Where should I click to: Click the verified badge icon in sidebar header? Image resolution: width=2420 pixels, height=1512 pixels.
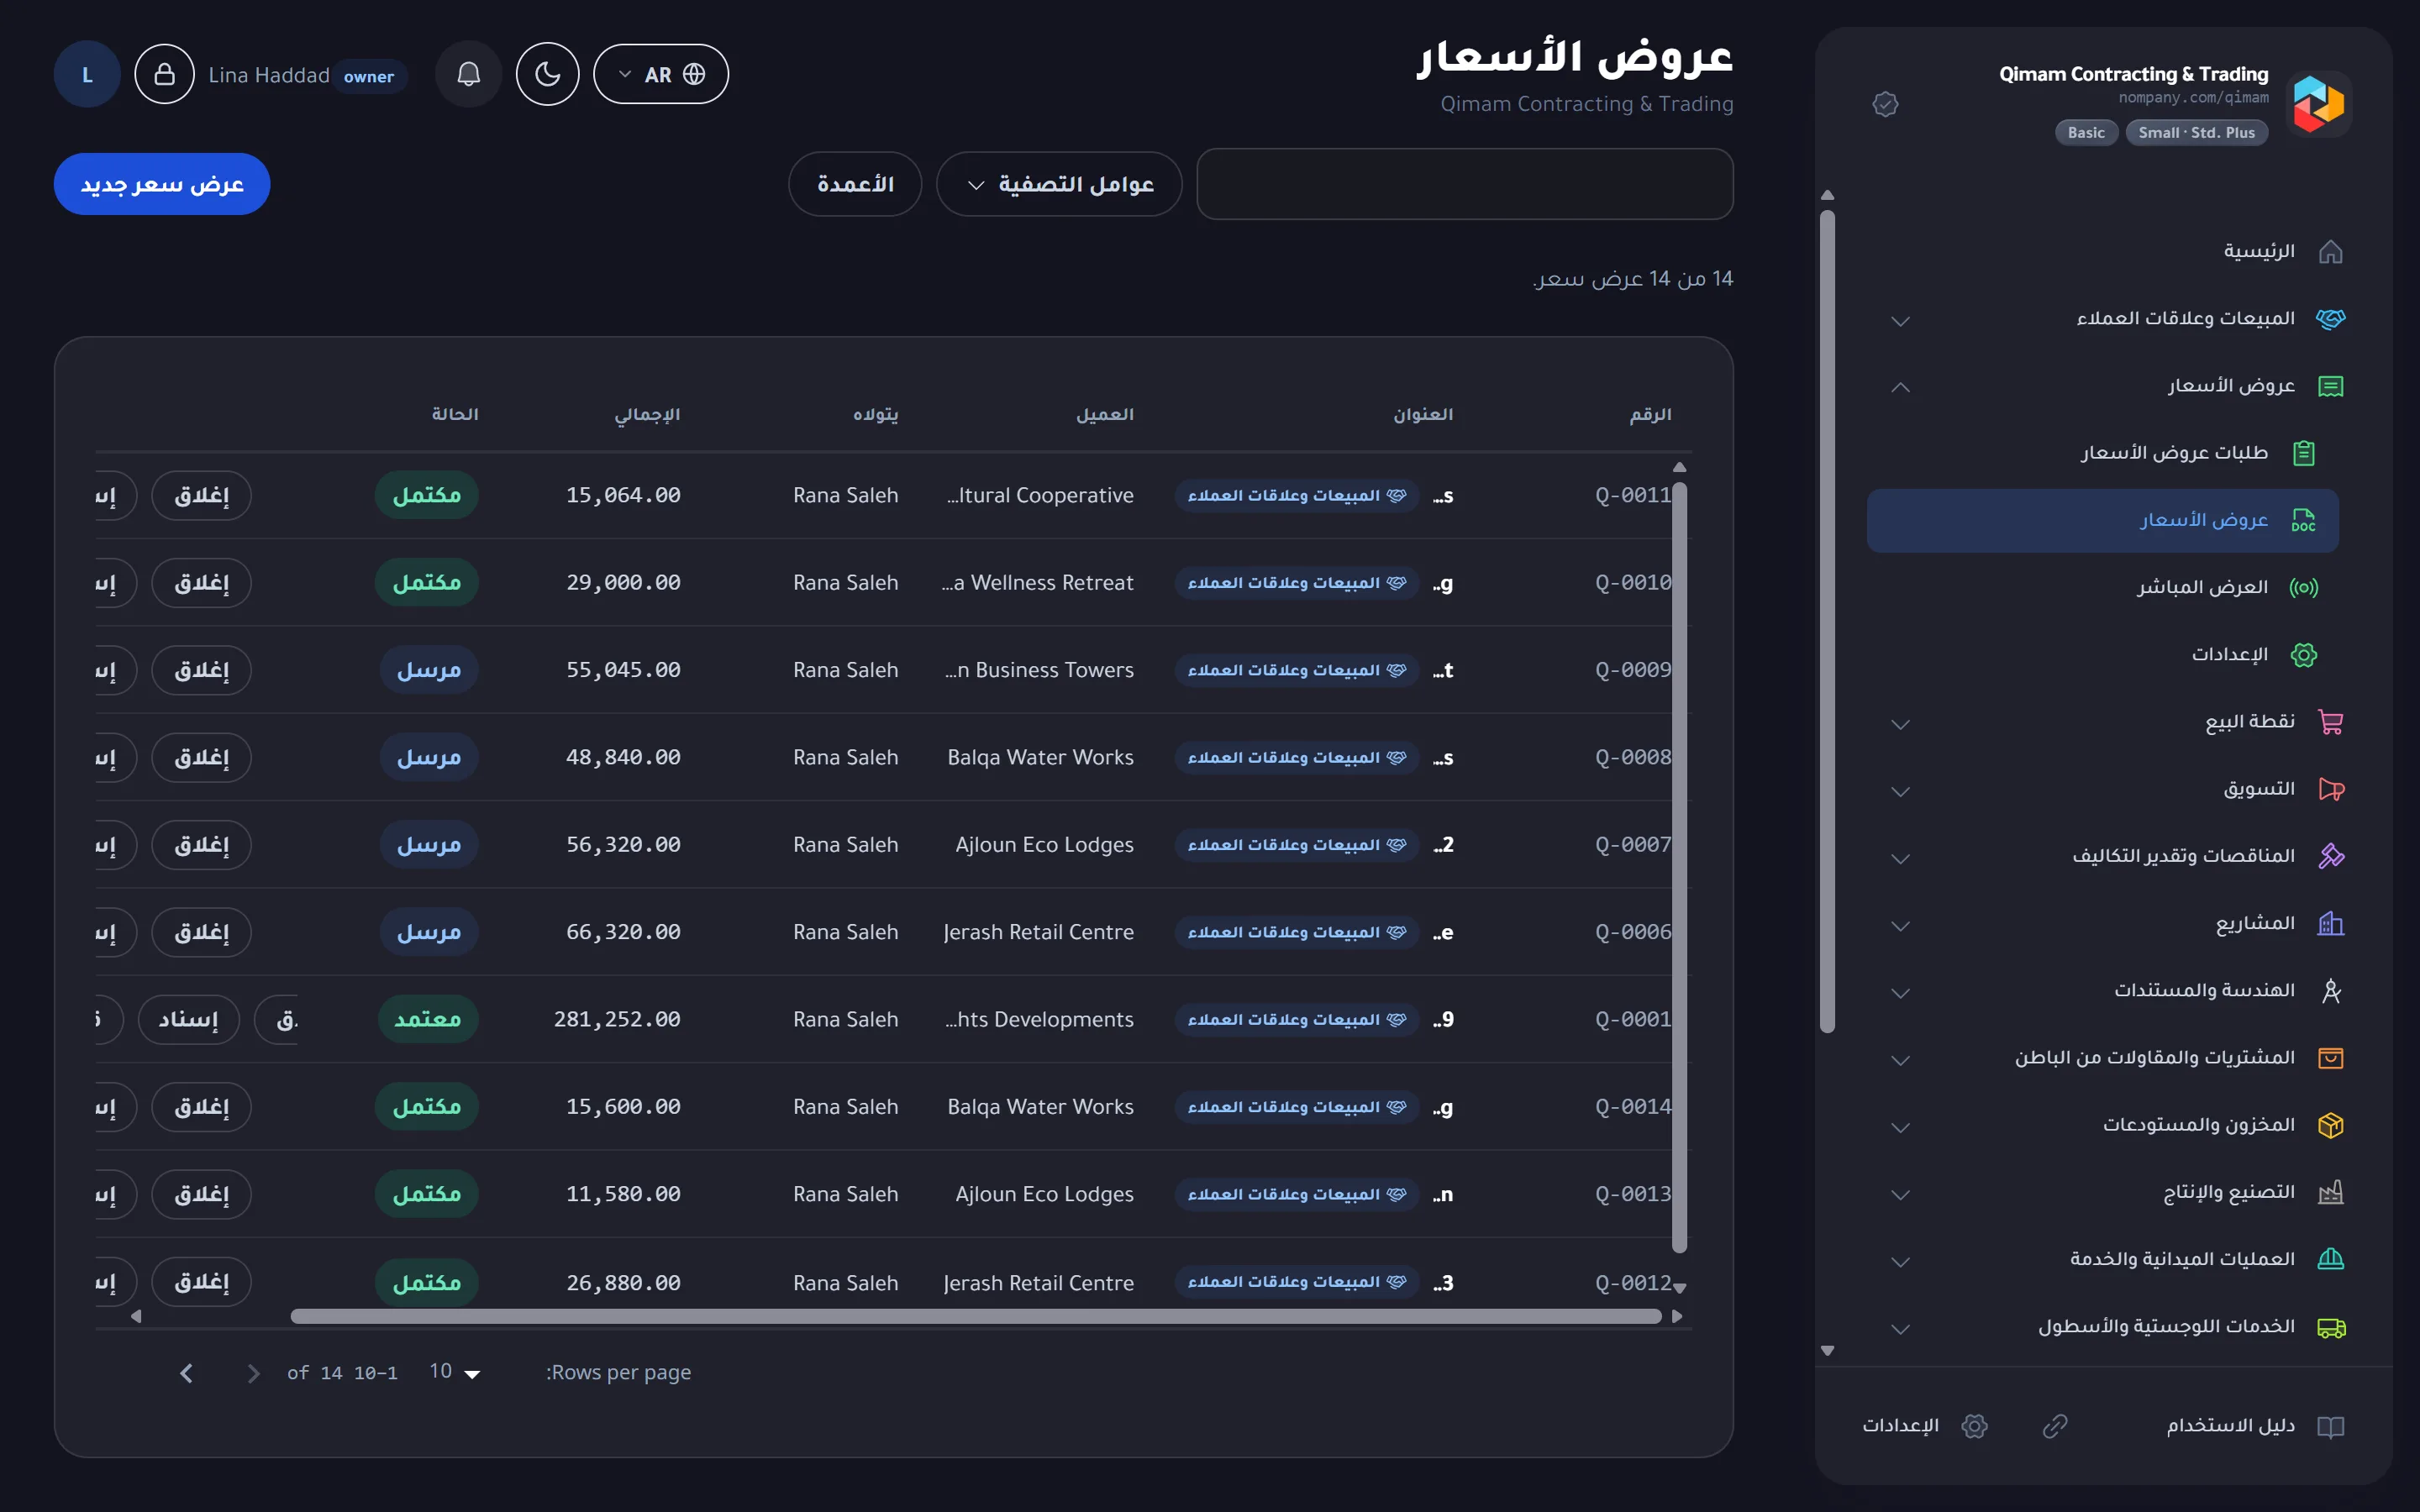1885,104
